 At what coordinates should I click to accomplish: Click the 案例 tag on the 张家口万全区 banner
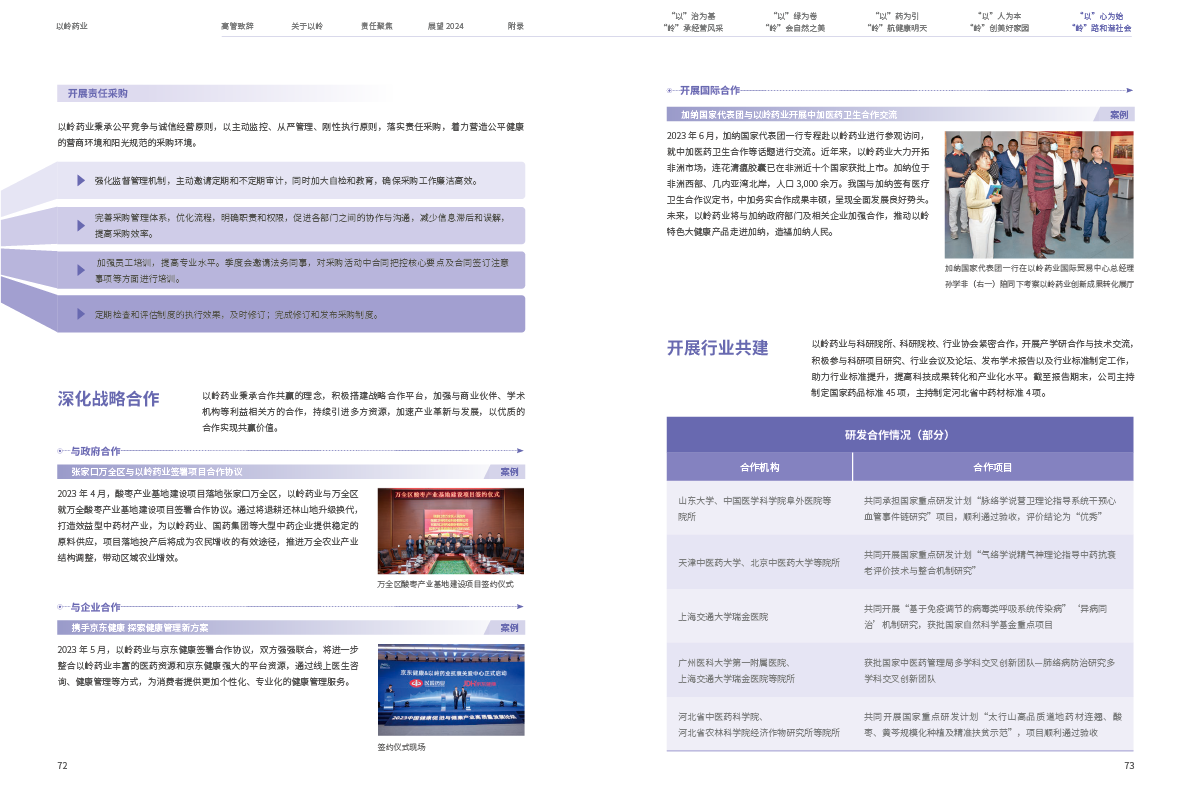click(x=509, y=471)
